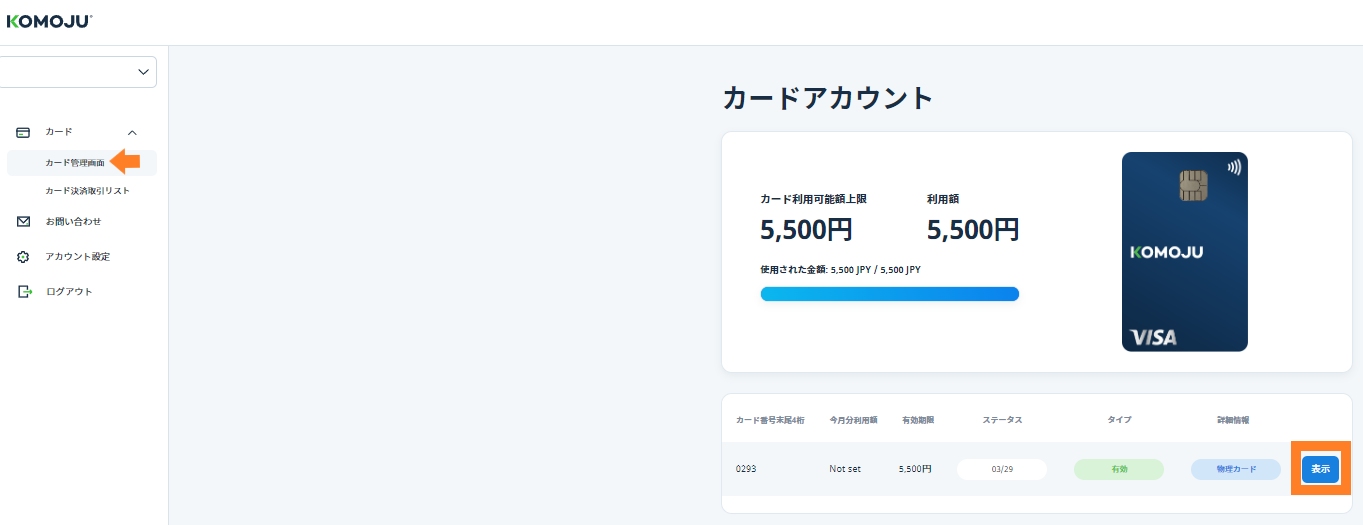This screenshot has width=1363, height=525.
Task: Collapse the カード menu section chevron
Action: tap(133, 132)
